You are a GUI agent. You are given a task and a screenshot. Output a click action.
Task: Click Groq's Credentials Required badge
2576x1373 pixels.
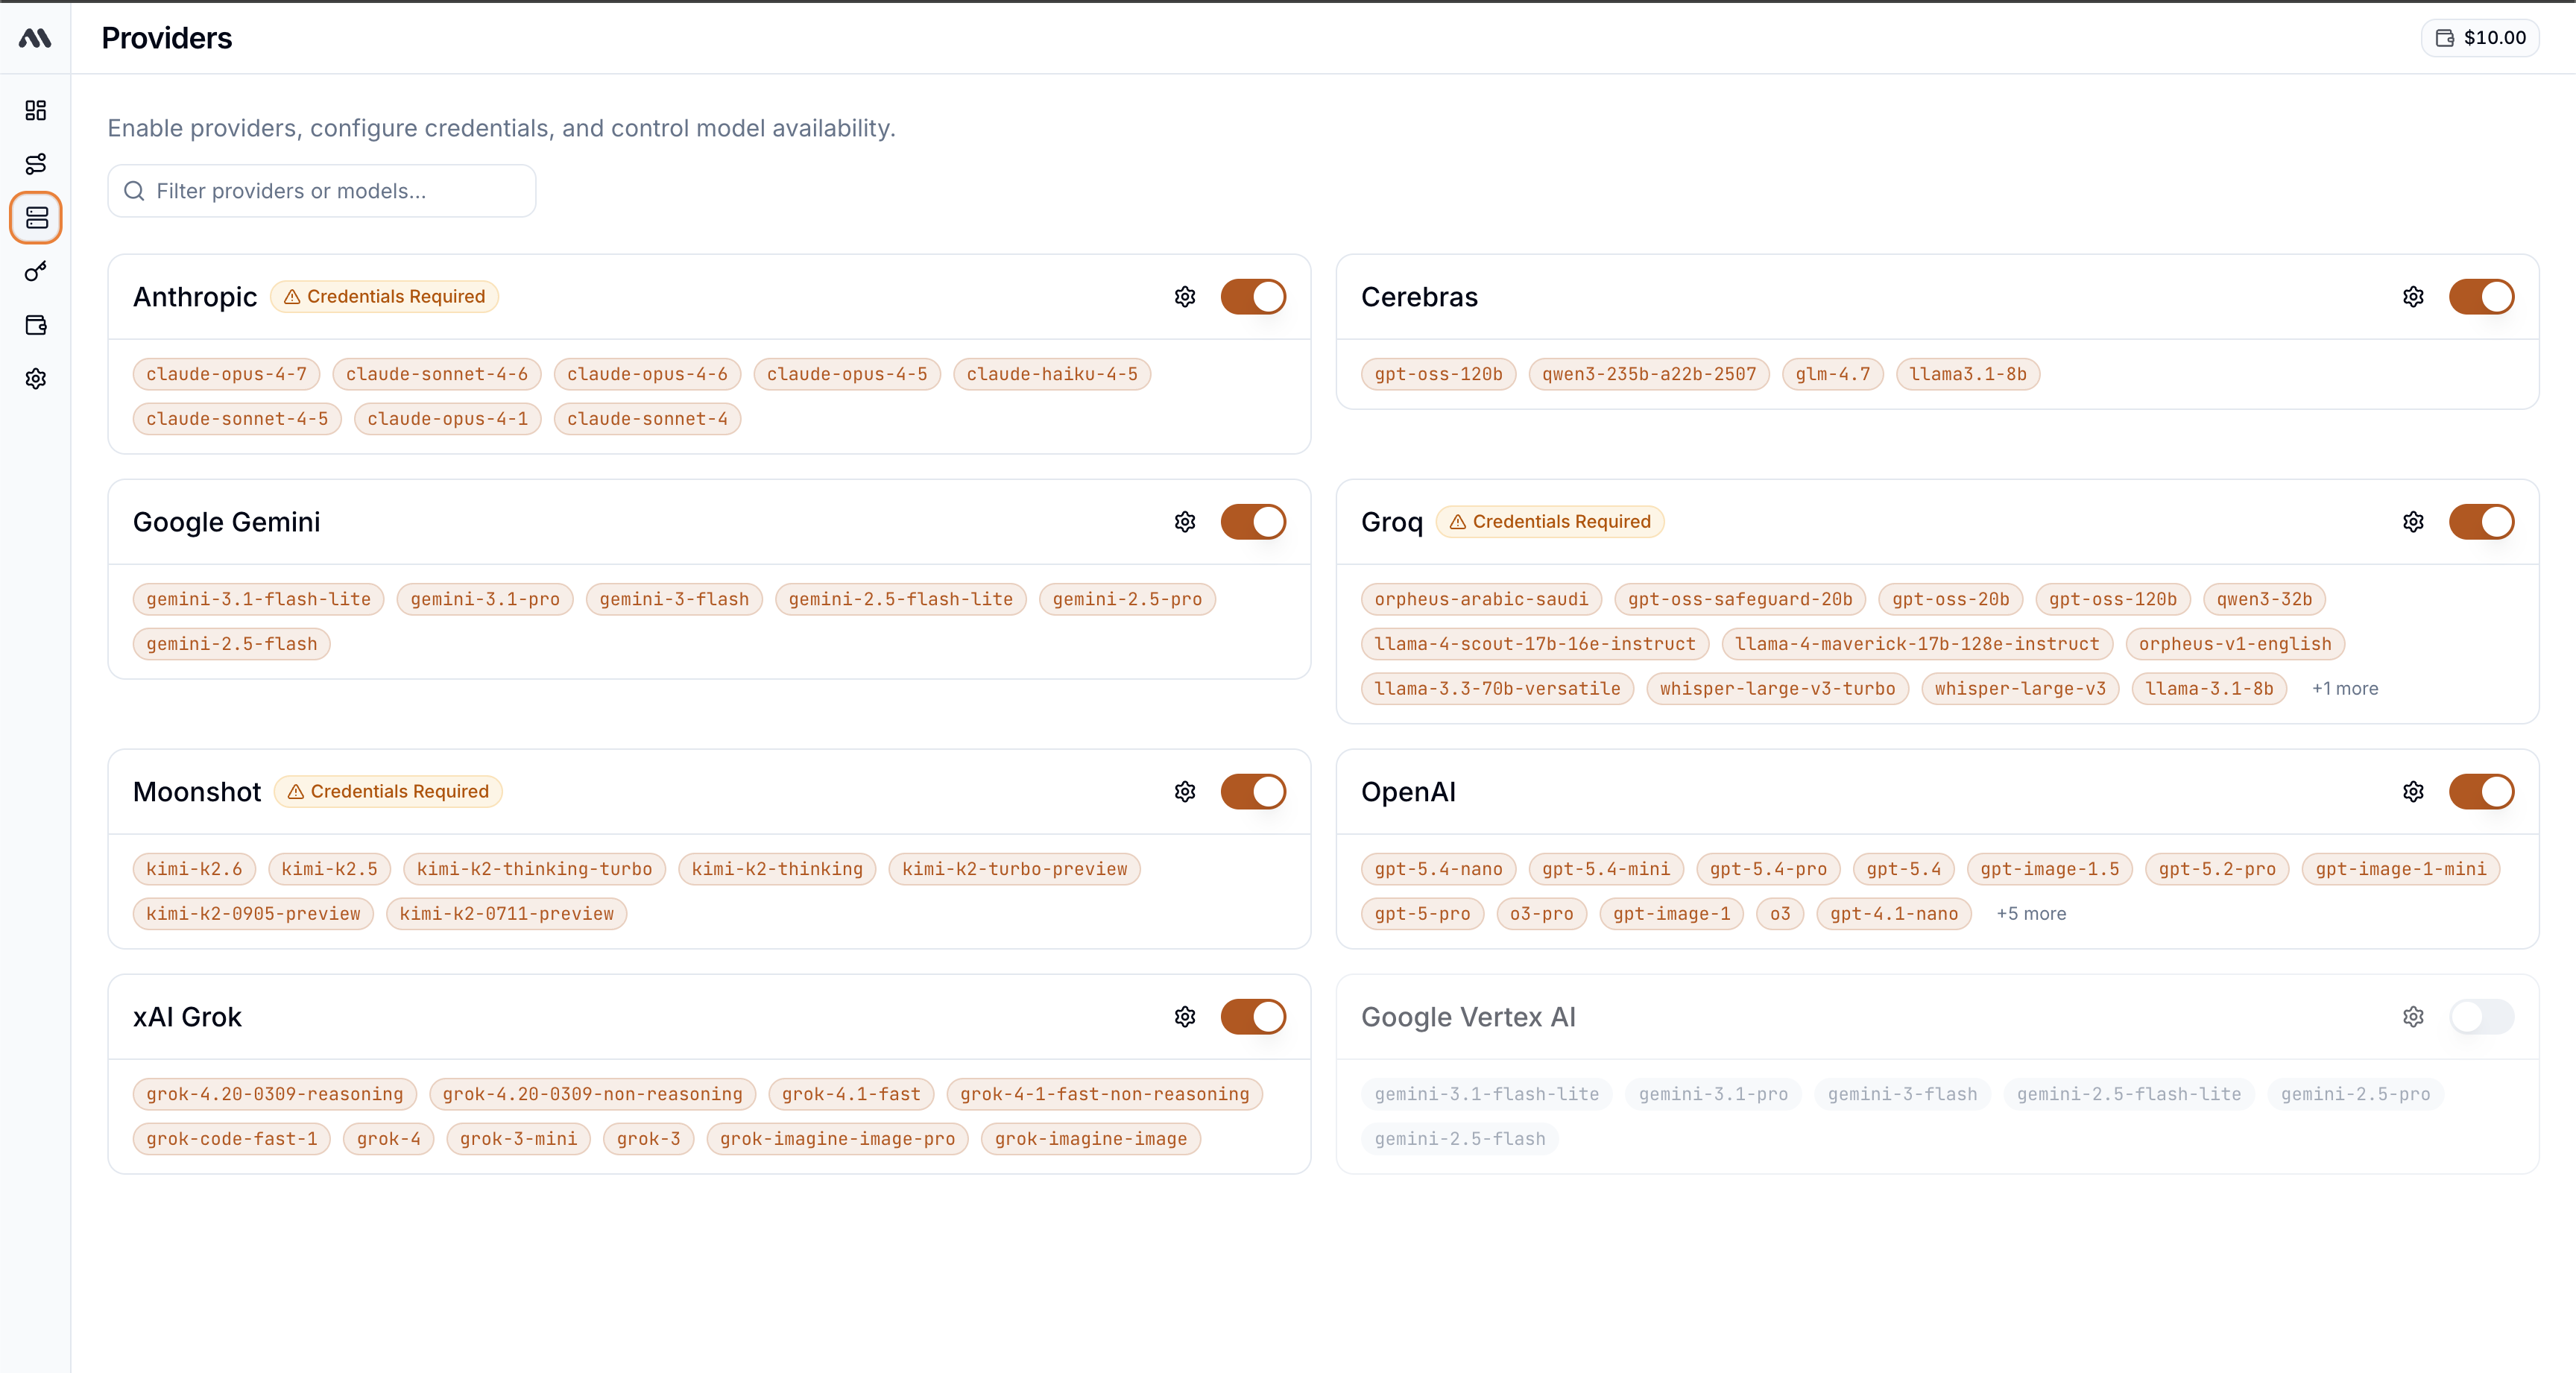[x=1550, y=522]
